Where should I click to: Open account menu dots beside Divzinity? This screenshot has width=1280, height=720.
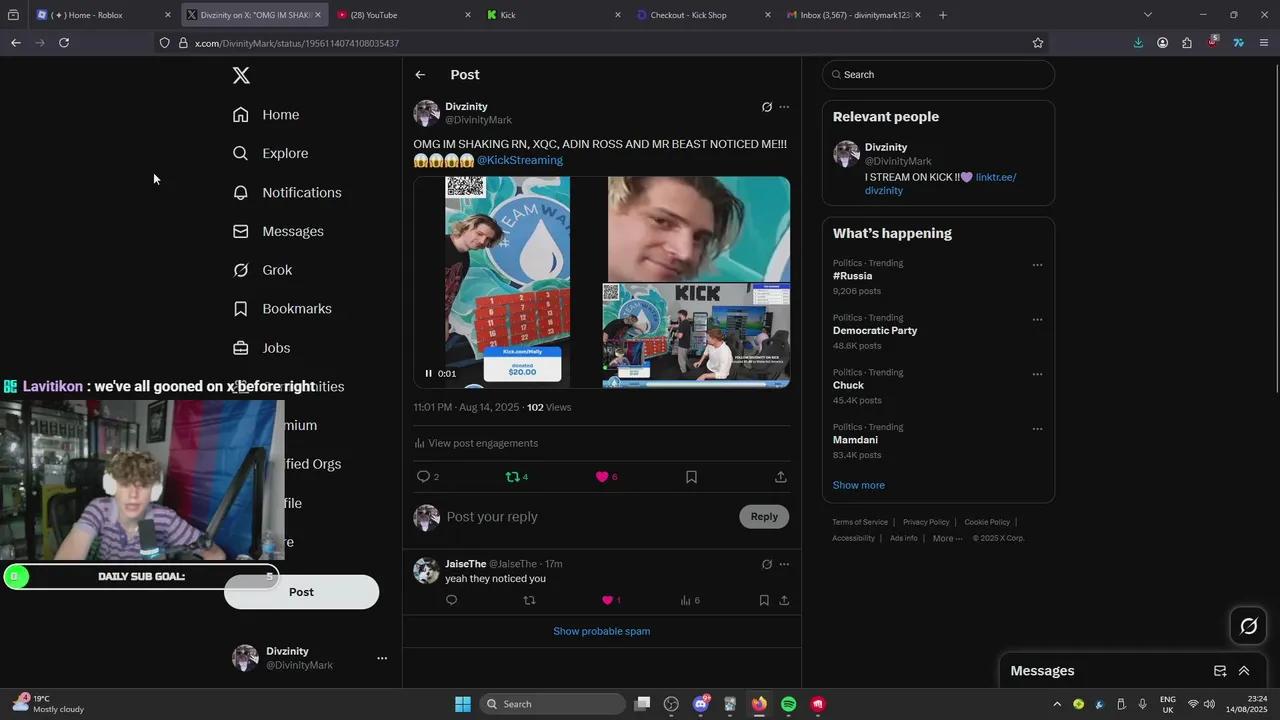tap(381, 658)
